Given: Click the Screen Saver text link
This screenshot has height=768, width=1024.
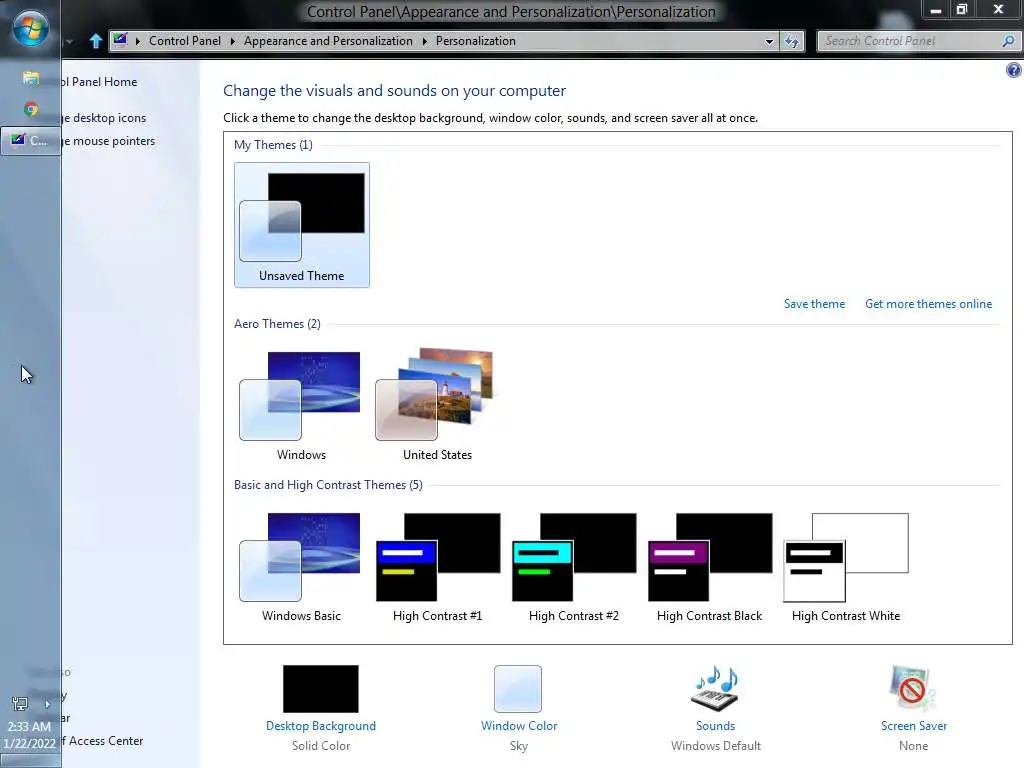Looking at the screenshot, I should [913, 726].
